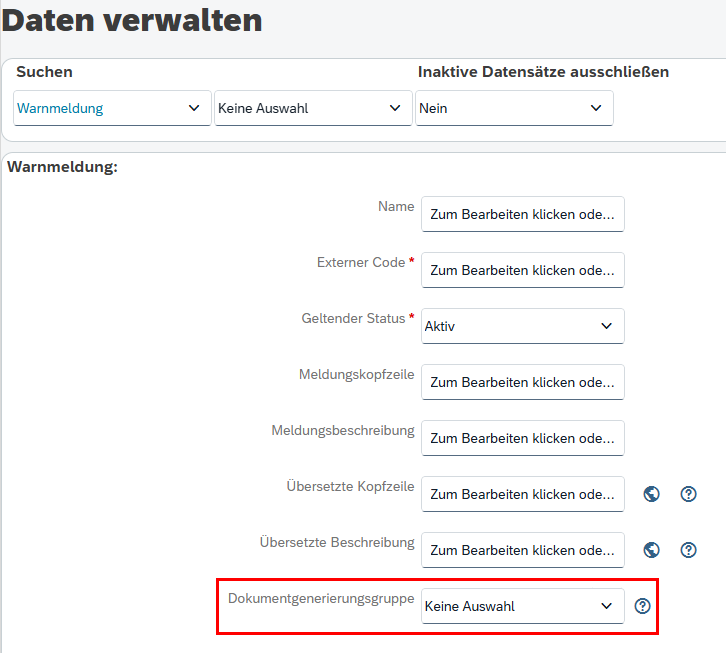Screen dimensions: 726x653
Task: Select the Externer Code input field
Action: [x=522, y=270]
